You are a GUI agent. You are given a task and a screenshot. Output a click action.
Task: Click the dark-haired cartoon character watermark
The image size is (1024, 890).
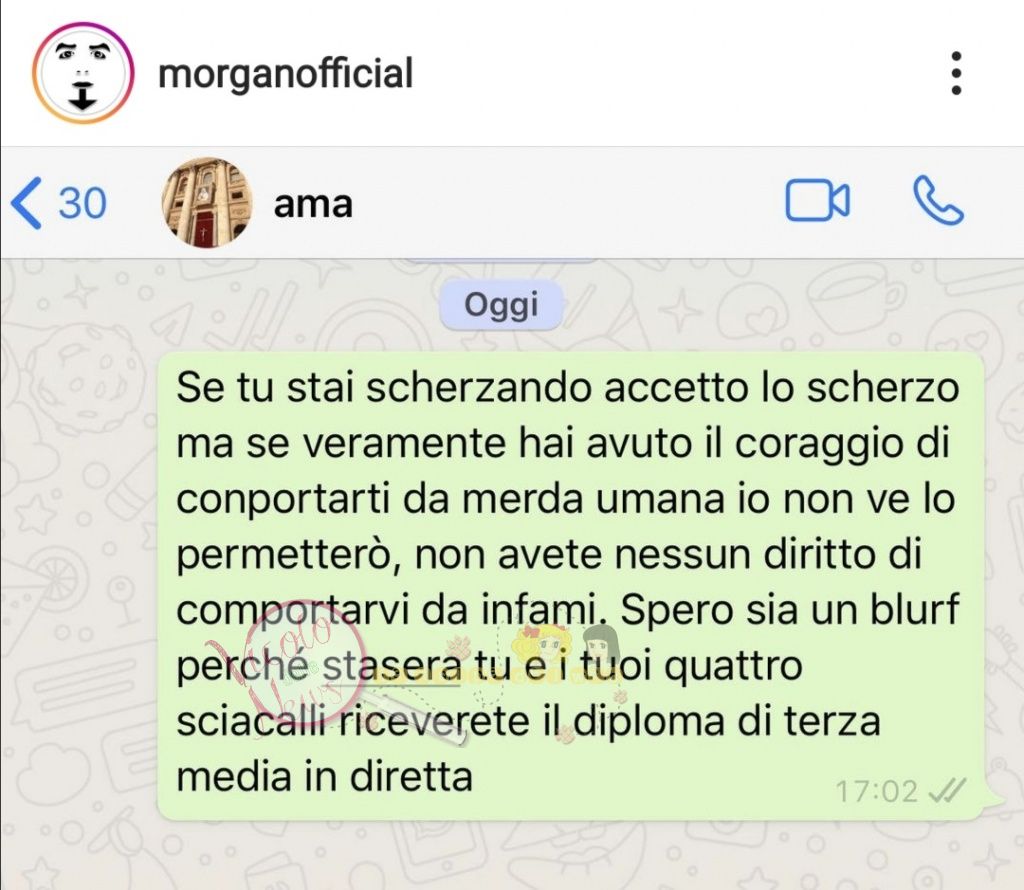[600, 644]
